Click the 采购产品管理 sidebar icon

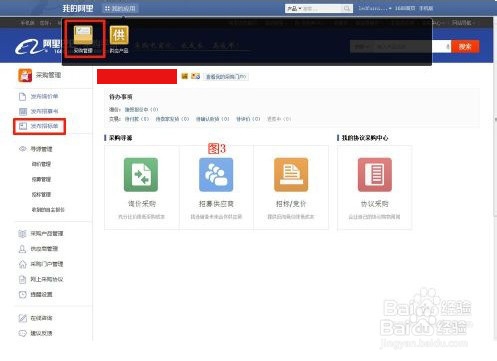click(22, 234)
